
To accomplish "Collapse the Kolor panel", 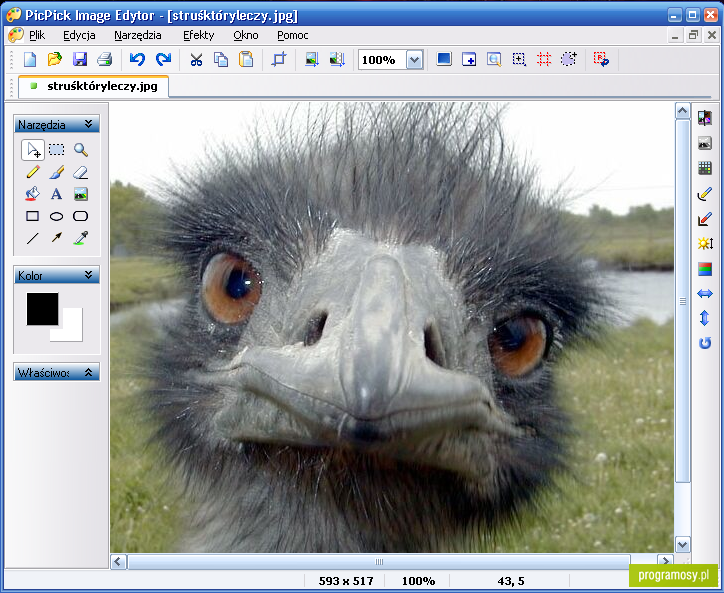I will [89, 275].
